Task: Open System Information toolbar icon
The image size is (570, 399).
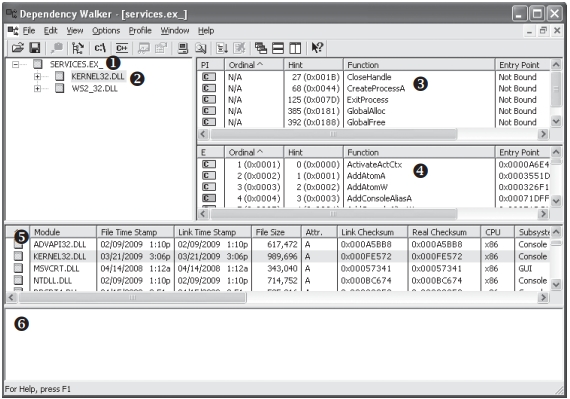Action: pyautogui.click(x=183, y=48)
